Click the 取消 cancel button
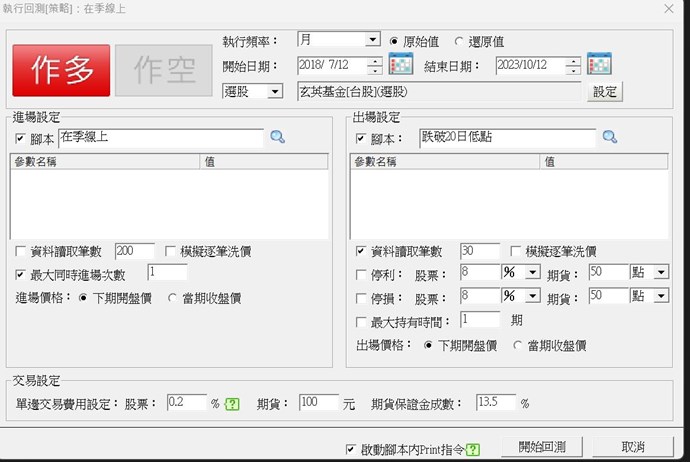The image size is (690, 462). coord(633,447)
